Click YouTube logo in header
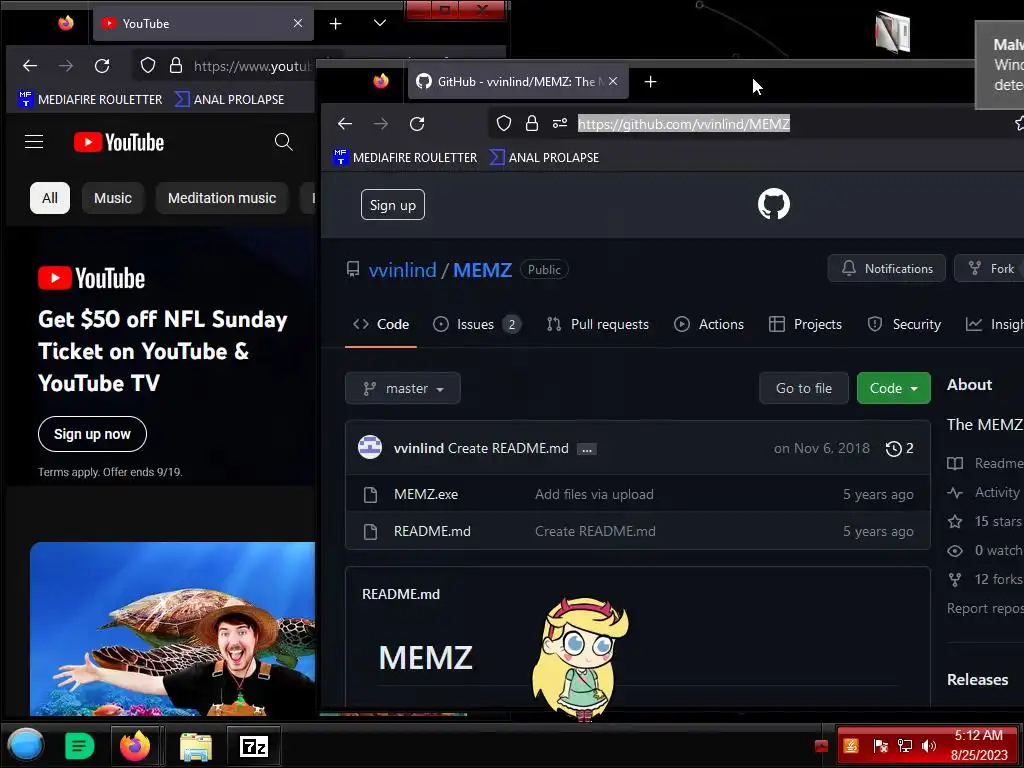Image resolution: width=1024 pixels, height=768 pixels. 119,142
